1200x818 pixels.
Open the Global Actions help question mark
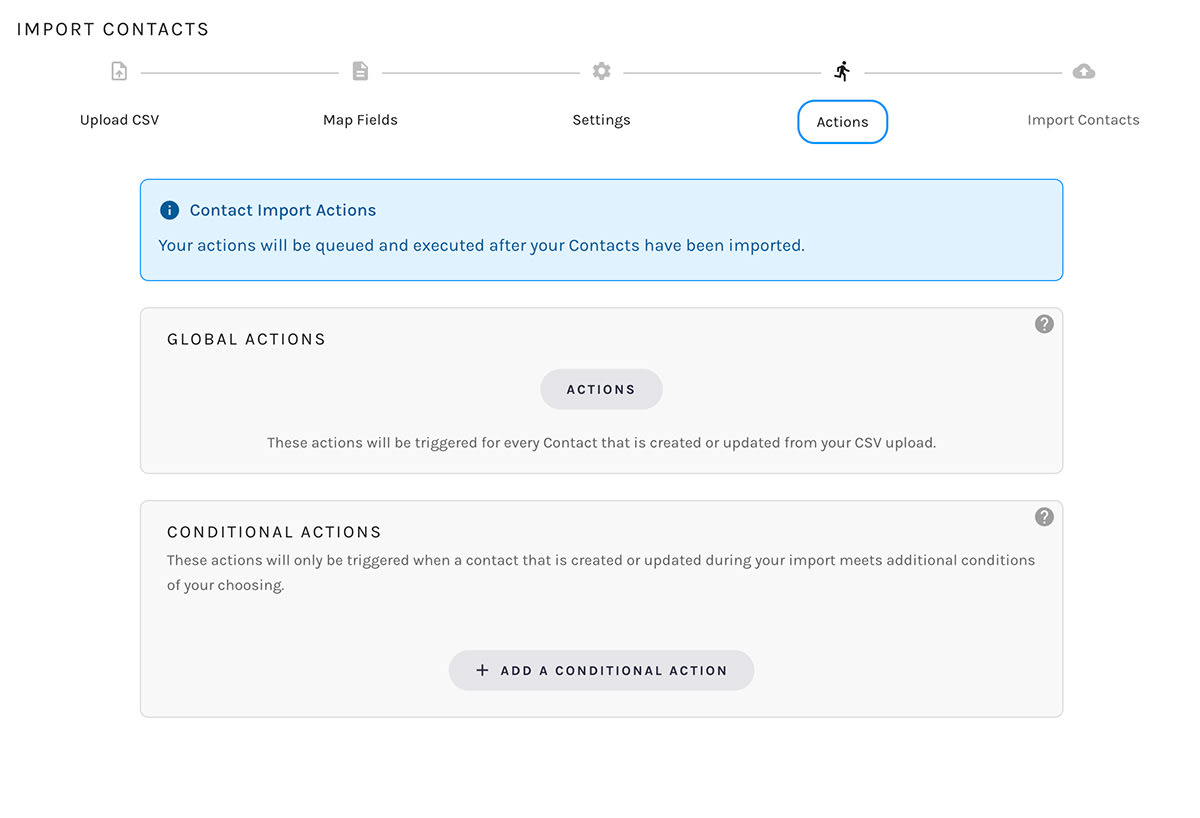(1044, 323)
